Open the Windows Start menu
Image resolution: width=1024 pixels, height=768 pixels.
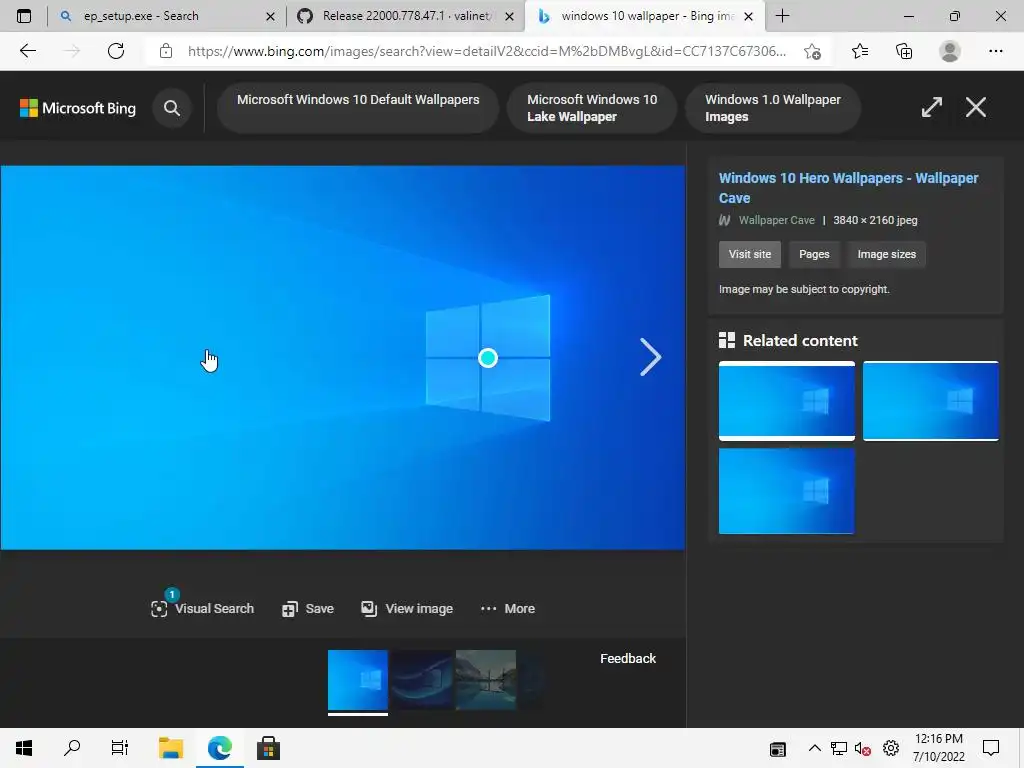pos(24,748)
